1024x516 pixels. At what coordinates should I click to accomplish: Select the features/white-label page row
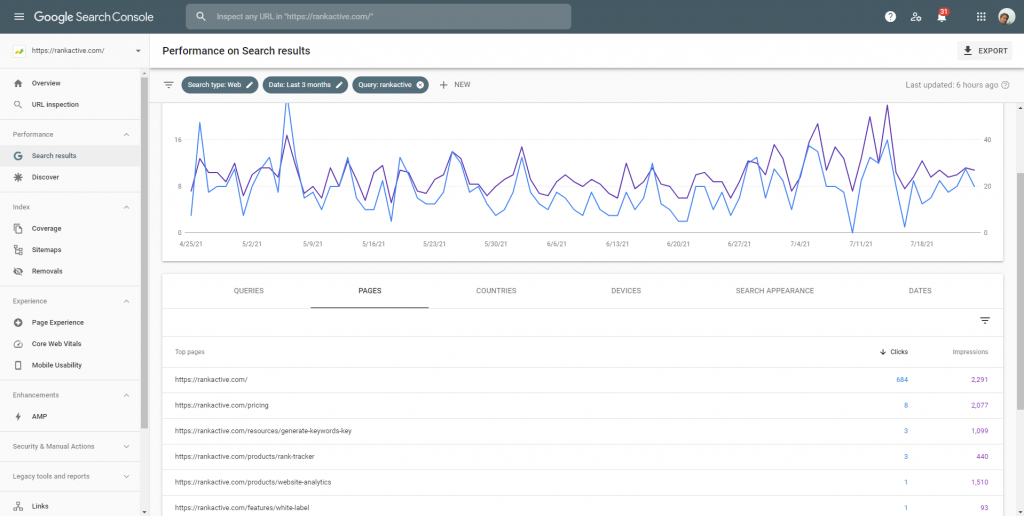pyautogui.click(x=583, y=508)
